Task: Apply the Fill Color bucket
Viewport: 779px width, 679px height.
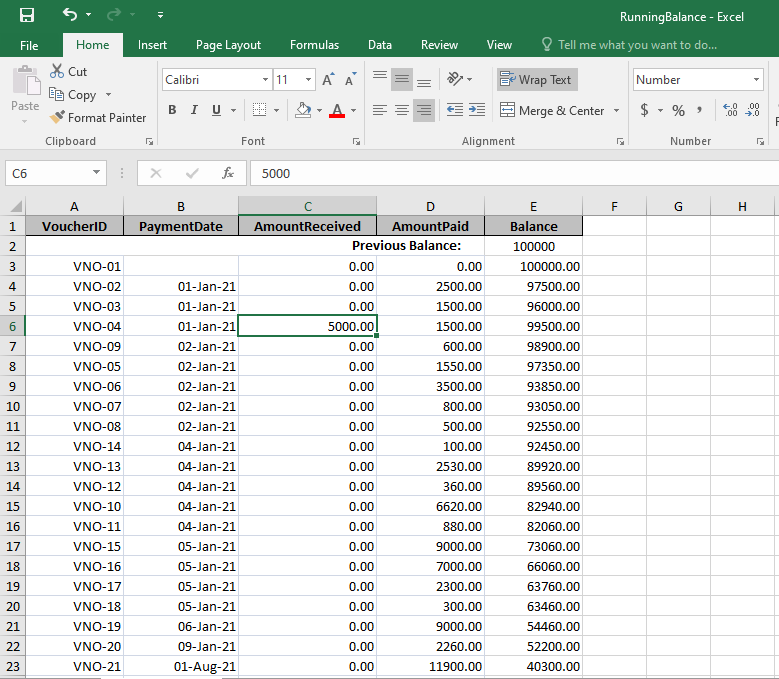Action: click(x=303, y=110)
